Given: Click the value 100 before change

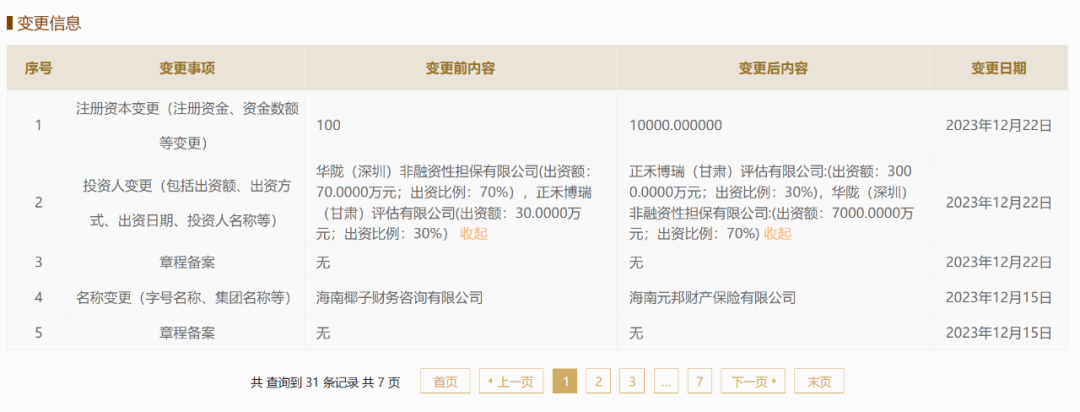Looking at the screenshot, I should [x=328, y=126].
